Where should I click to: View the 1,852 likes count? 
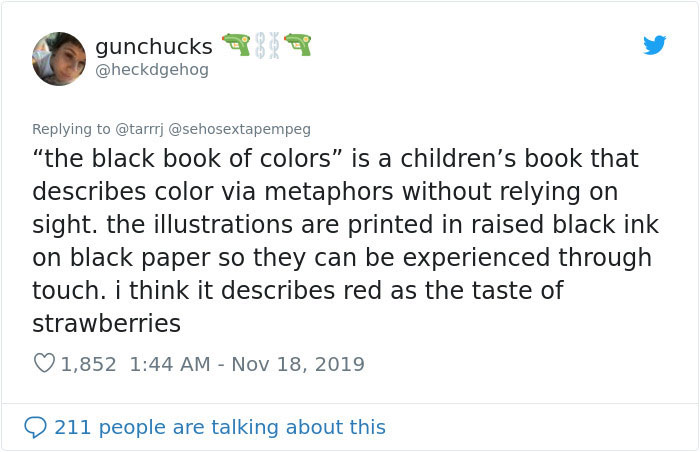coord(90,364)
